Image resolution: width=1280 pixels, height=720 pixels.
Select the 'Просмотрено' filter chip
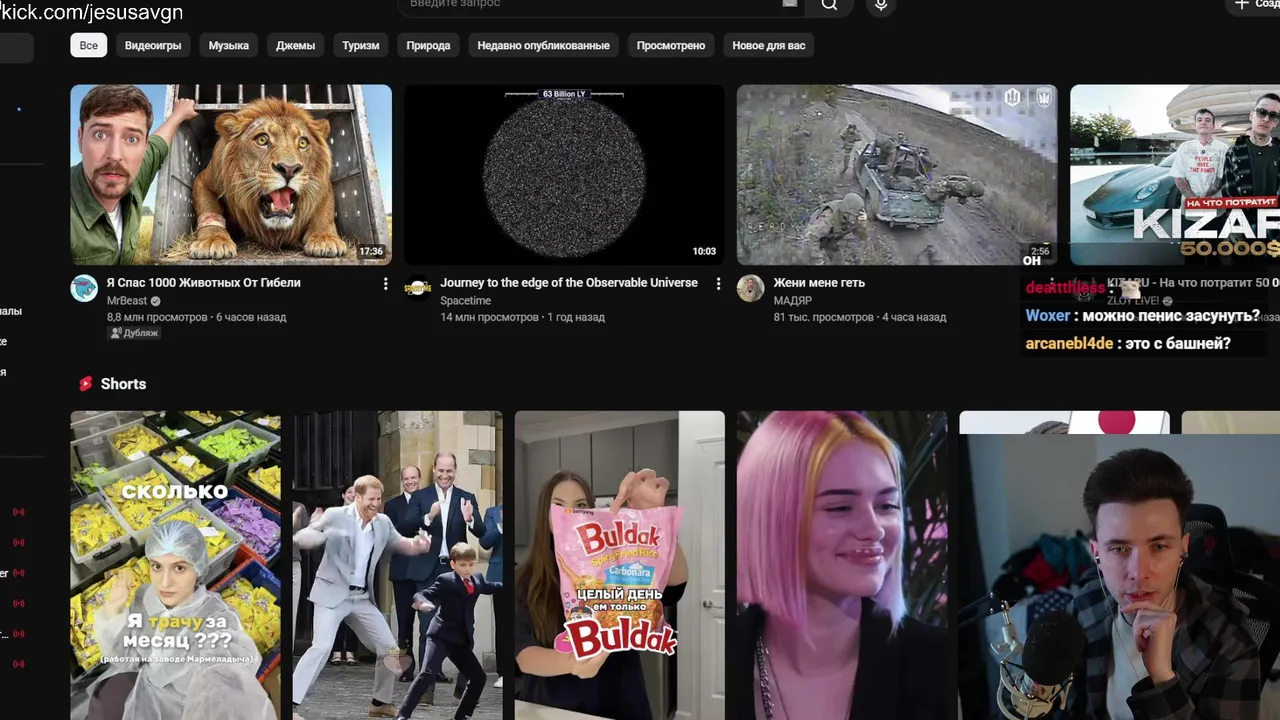pos(671,45)
